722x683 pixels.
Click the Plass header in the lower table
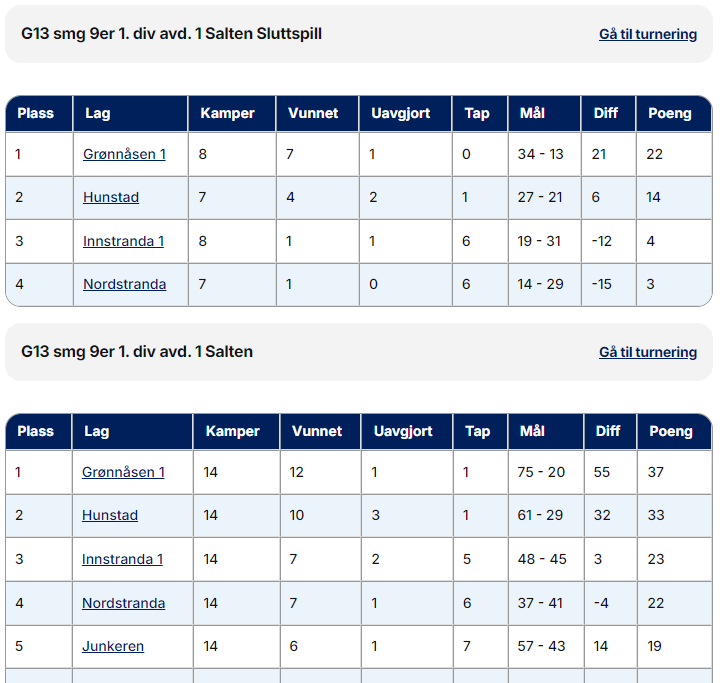(35, 431)
